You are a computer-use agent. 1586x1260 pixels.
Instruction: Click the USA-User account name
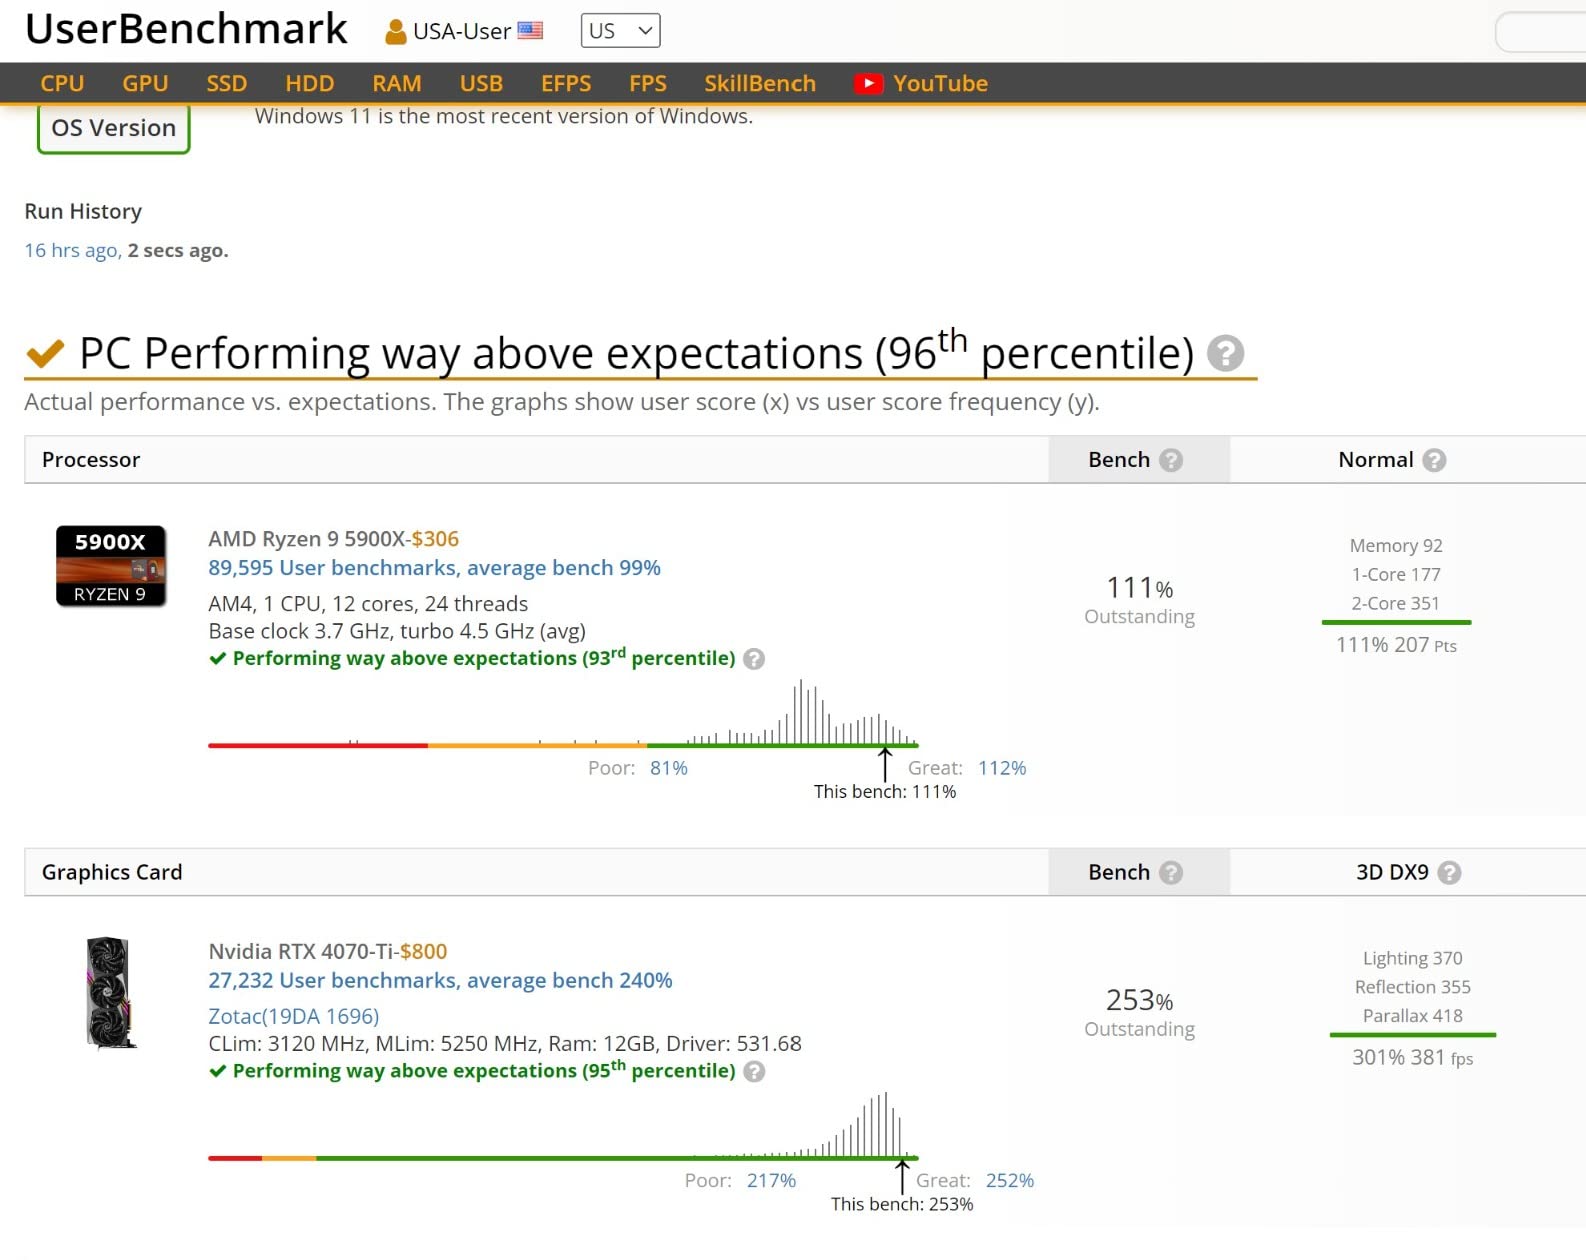461,32
